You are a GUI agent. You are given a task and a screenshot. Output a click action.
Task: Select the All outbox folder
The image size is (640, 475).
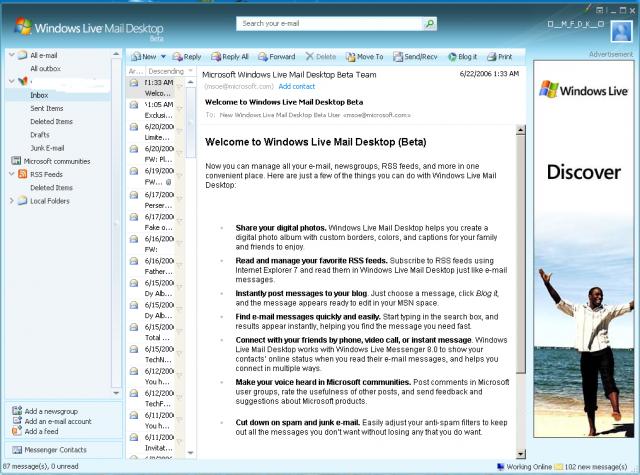click(45, 69)
